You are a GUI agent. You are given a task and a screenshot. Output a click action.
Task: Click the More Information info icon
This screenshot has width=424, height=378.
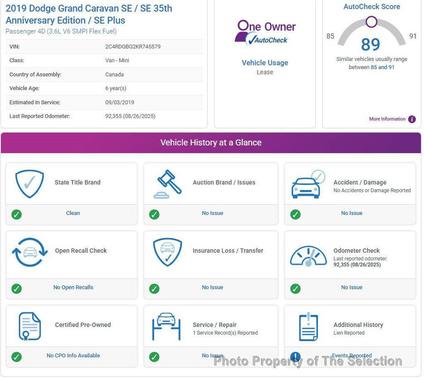click(x=412, y=119)
